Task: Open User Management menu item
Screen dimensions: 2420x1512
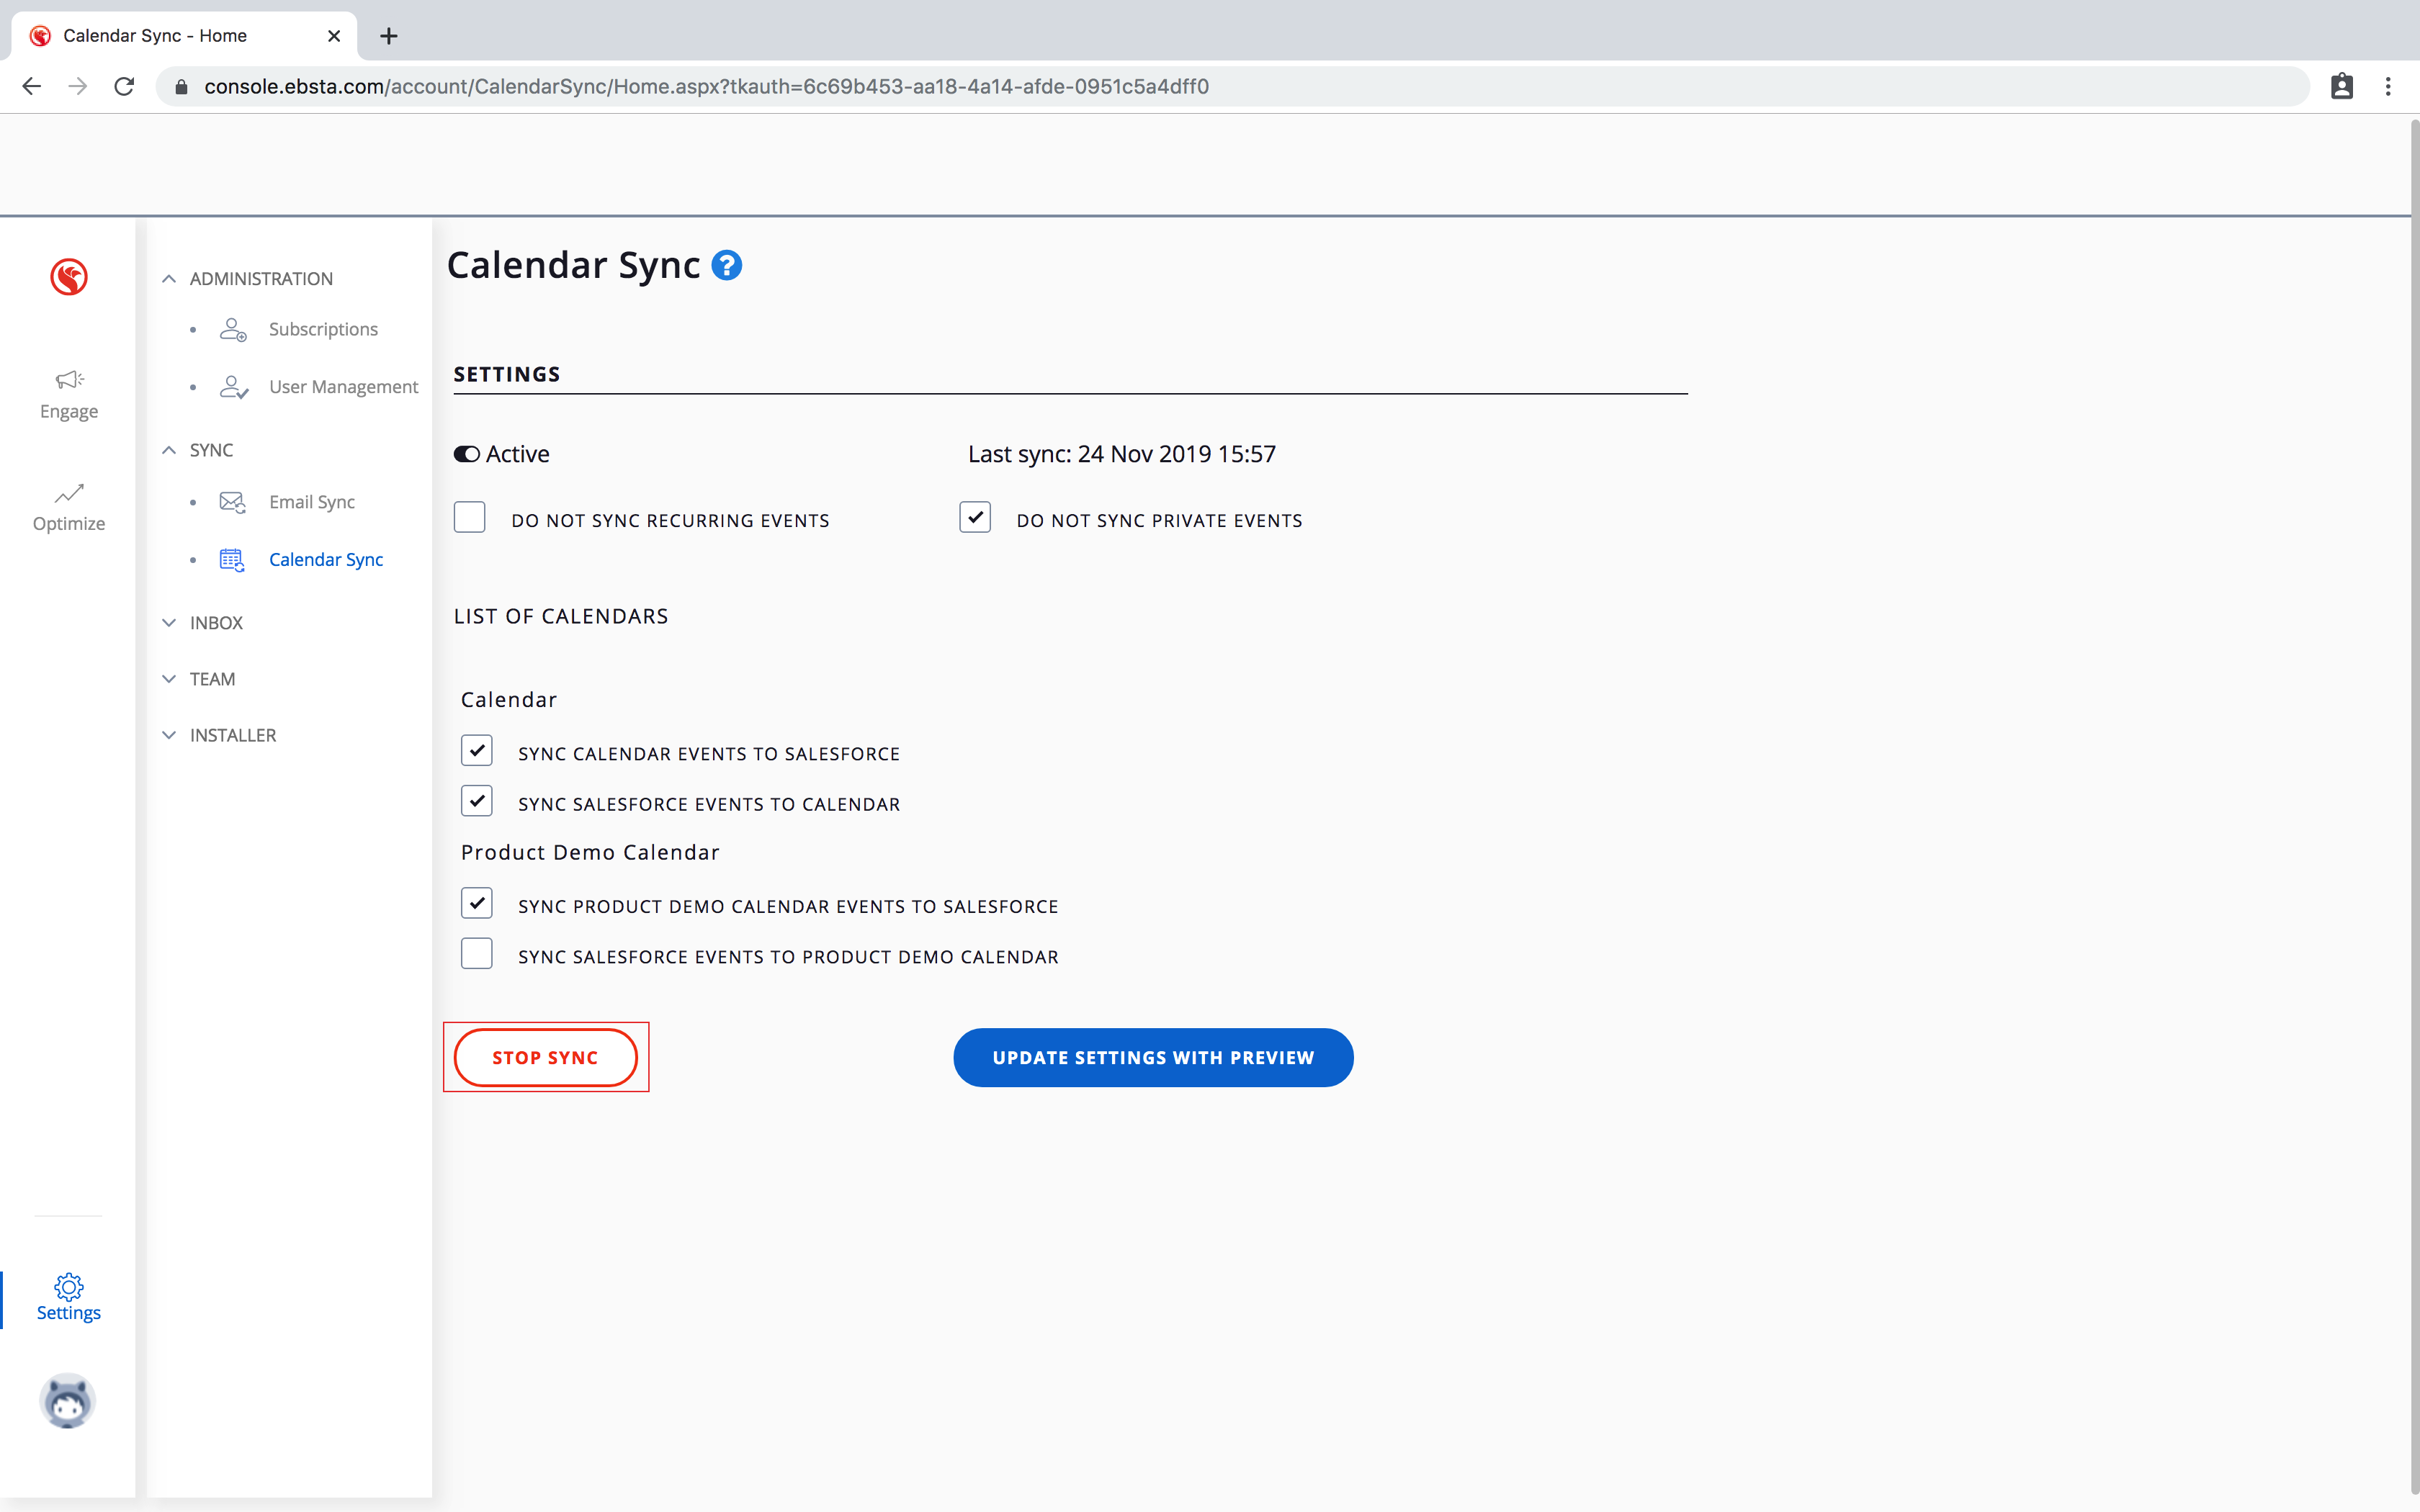Action: (x=343, y=387)
